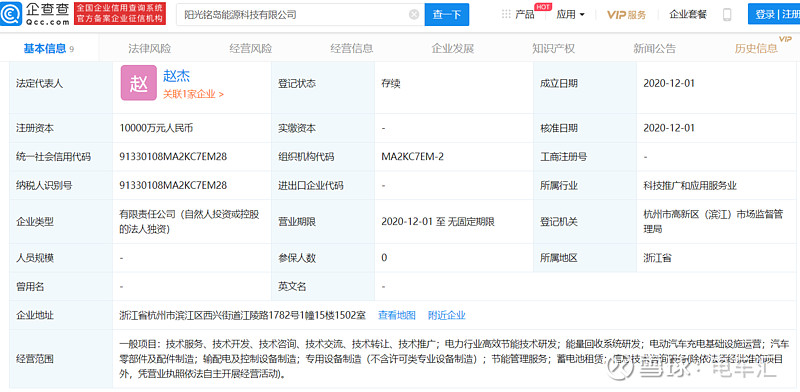Screen dimensions: 800x392
Task: Click the 赵 avatar thumbnail
Action: point(139,83)
